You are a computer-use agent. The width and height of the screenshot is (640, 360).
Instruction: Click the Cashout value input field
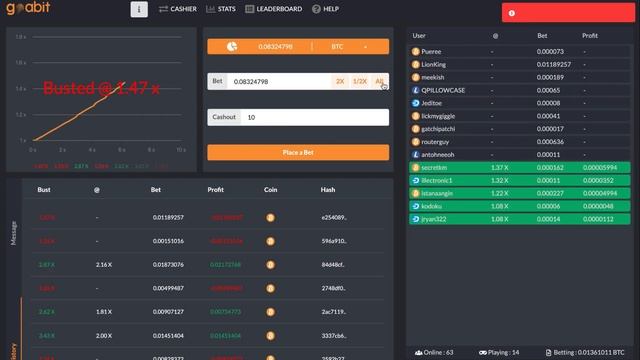(315, 117)
